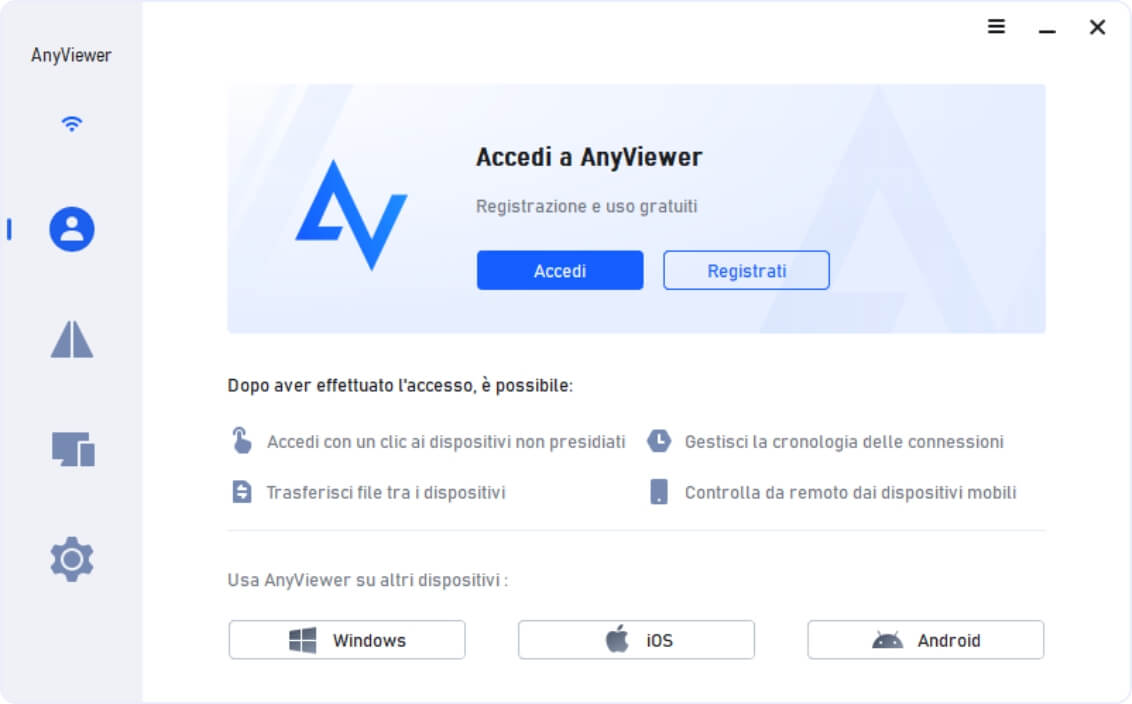This screenshot has width=1132, height=704.
Task: Download AnyViewer for Android
Action: click(x=926, y=640)
